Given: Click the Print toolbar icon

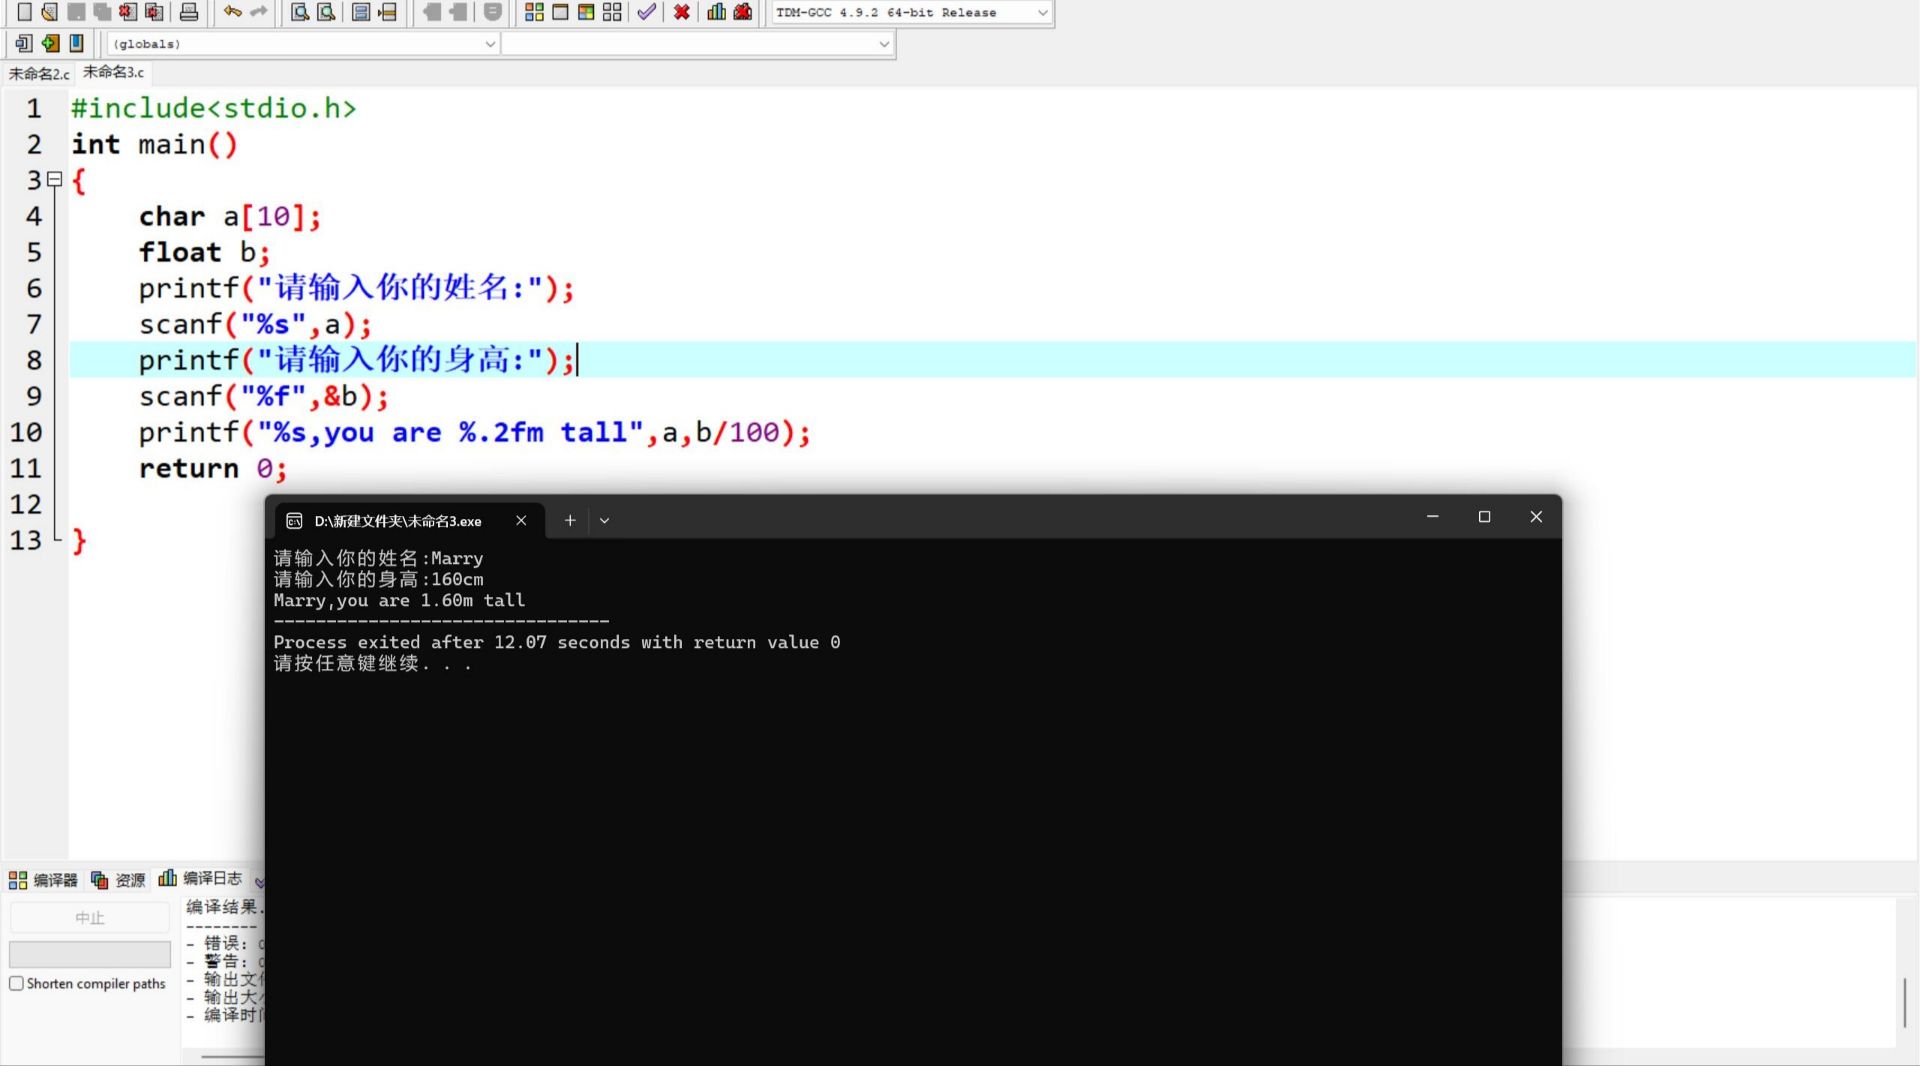Looking at the screenshot, I should point(189,12).
